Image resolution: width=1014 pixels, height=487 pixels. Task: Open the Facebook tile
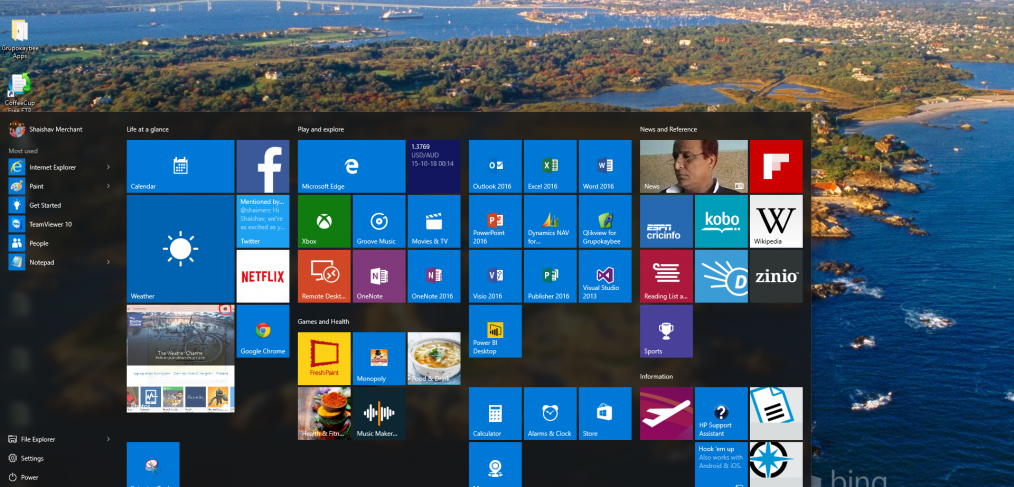click(x=263, y=166)
